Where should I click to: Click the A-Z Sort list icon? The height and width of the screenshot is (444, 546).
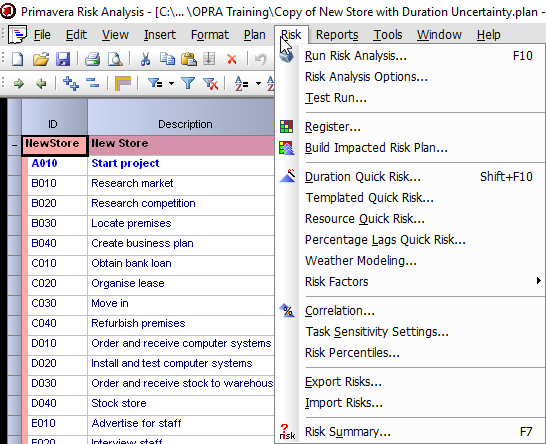[x=241, y=84]
